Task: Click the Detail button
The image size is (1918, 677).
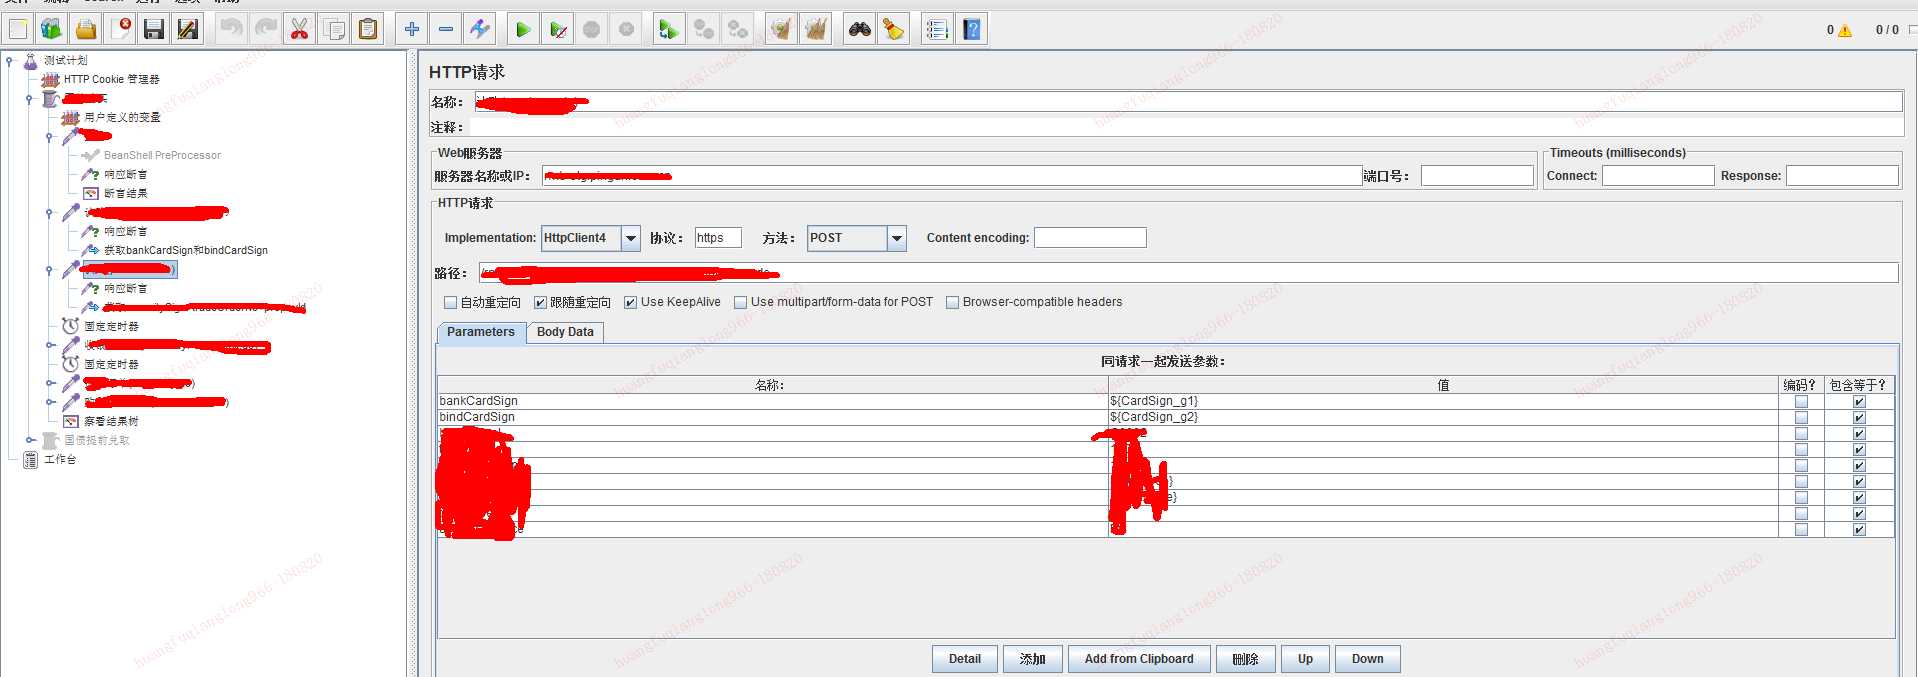Action: (x=965, y=659)
